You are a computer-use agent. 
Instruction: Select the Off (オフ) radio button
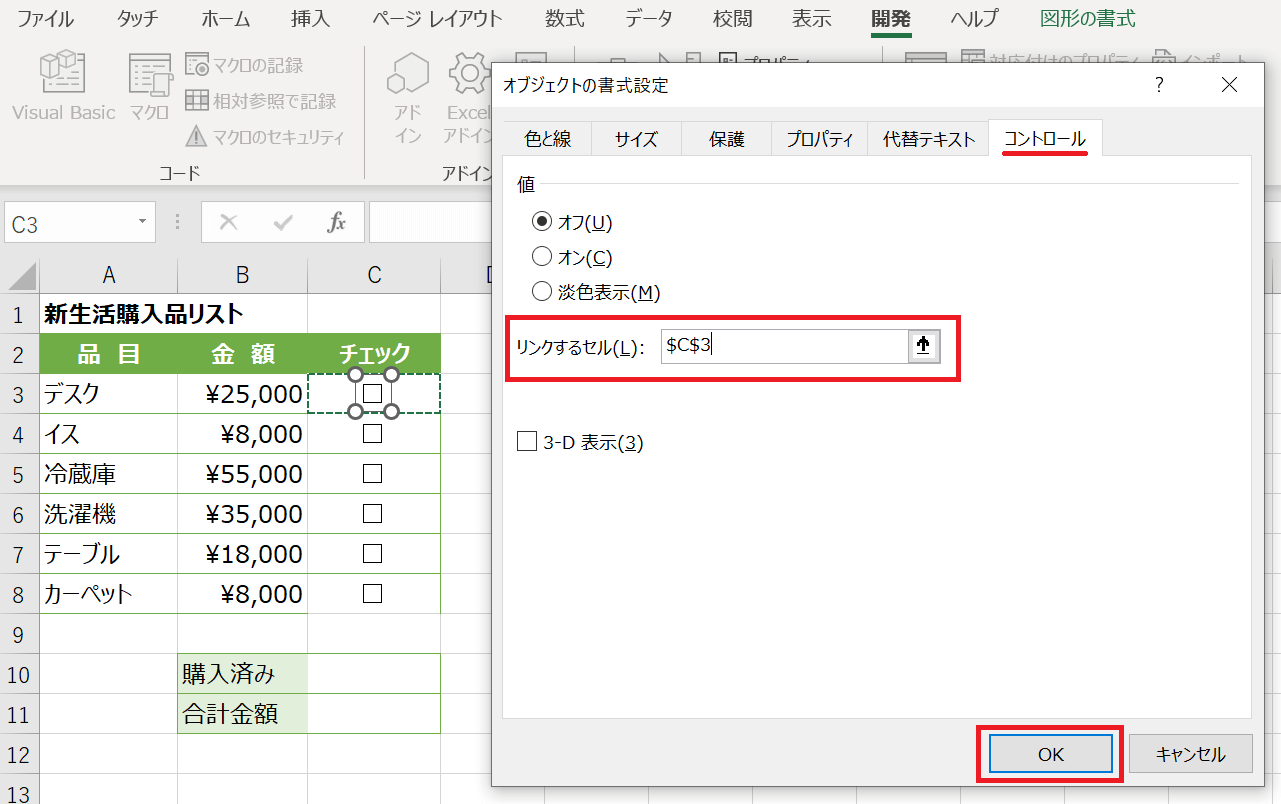point(542,221)
